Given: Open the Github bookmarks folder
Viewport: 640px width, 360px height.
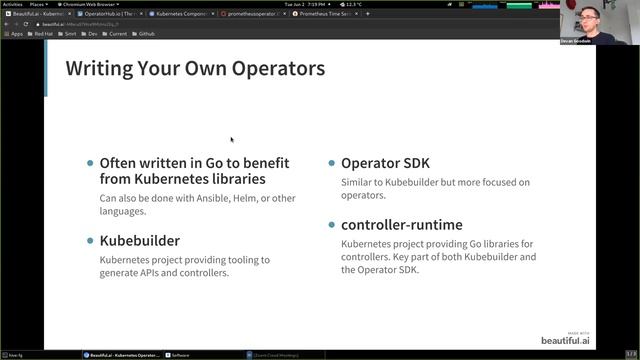Looking at the screenshot, I should [x=143, y=34].
